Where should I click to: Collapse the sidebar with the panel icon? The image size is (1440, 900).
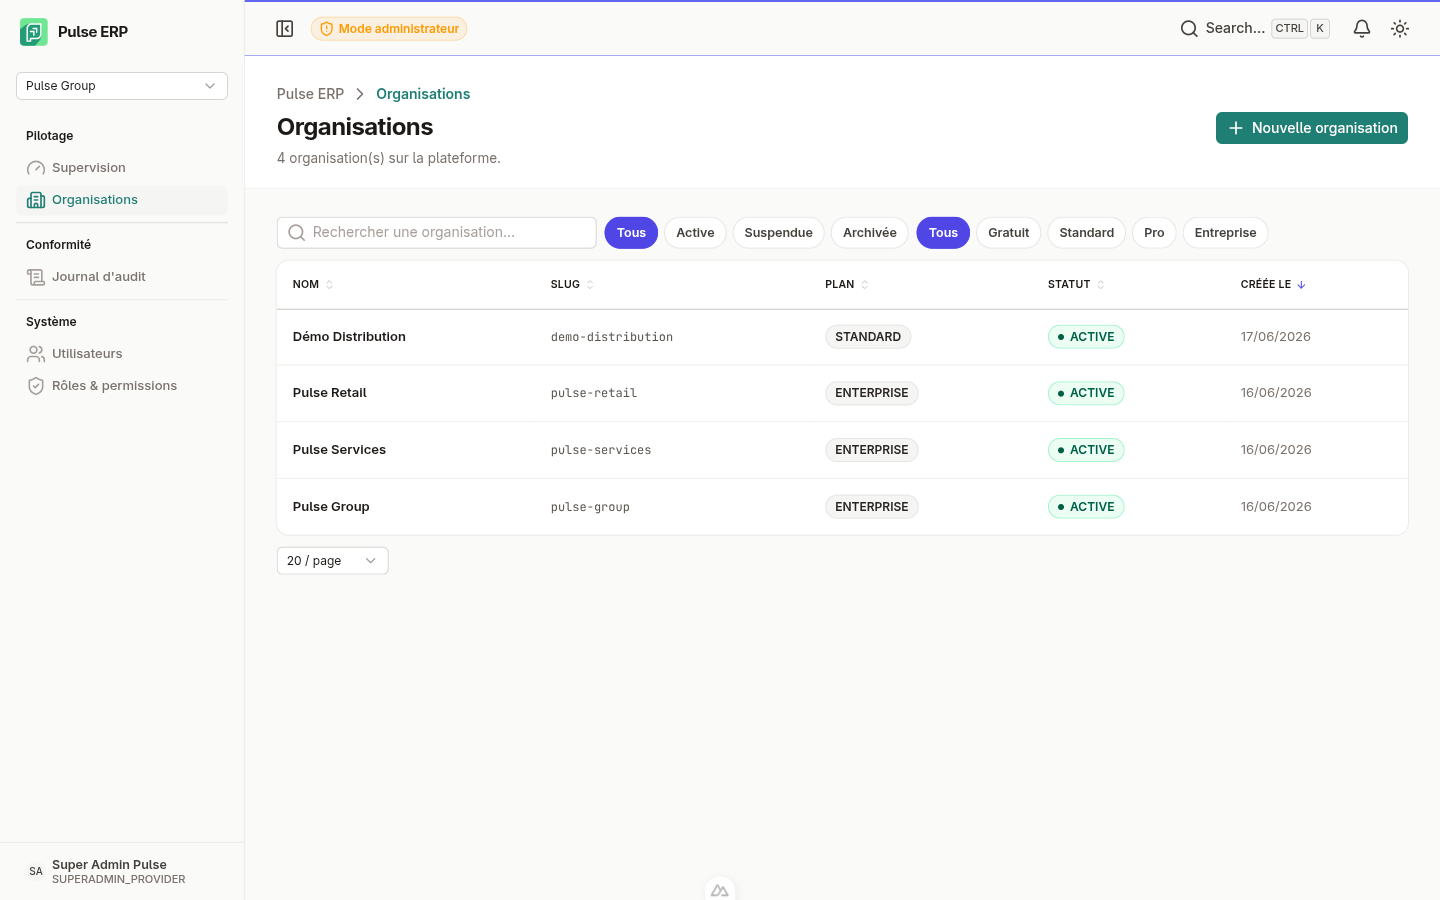[x=285, y=29]
